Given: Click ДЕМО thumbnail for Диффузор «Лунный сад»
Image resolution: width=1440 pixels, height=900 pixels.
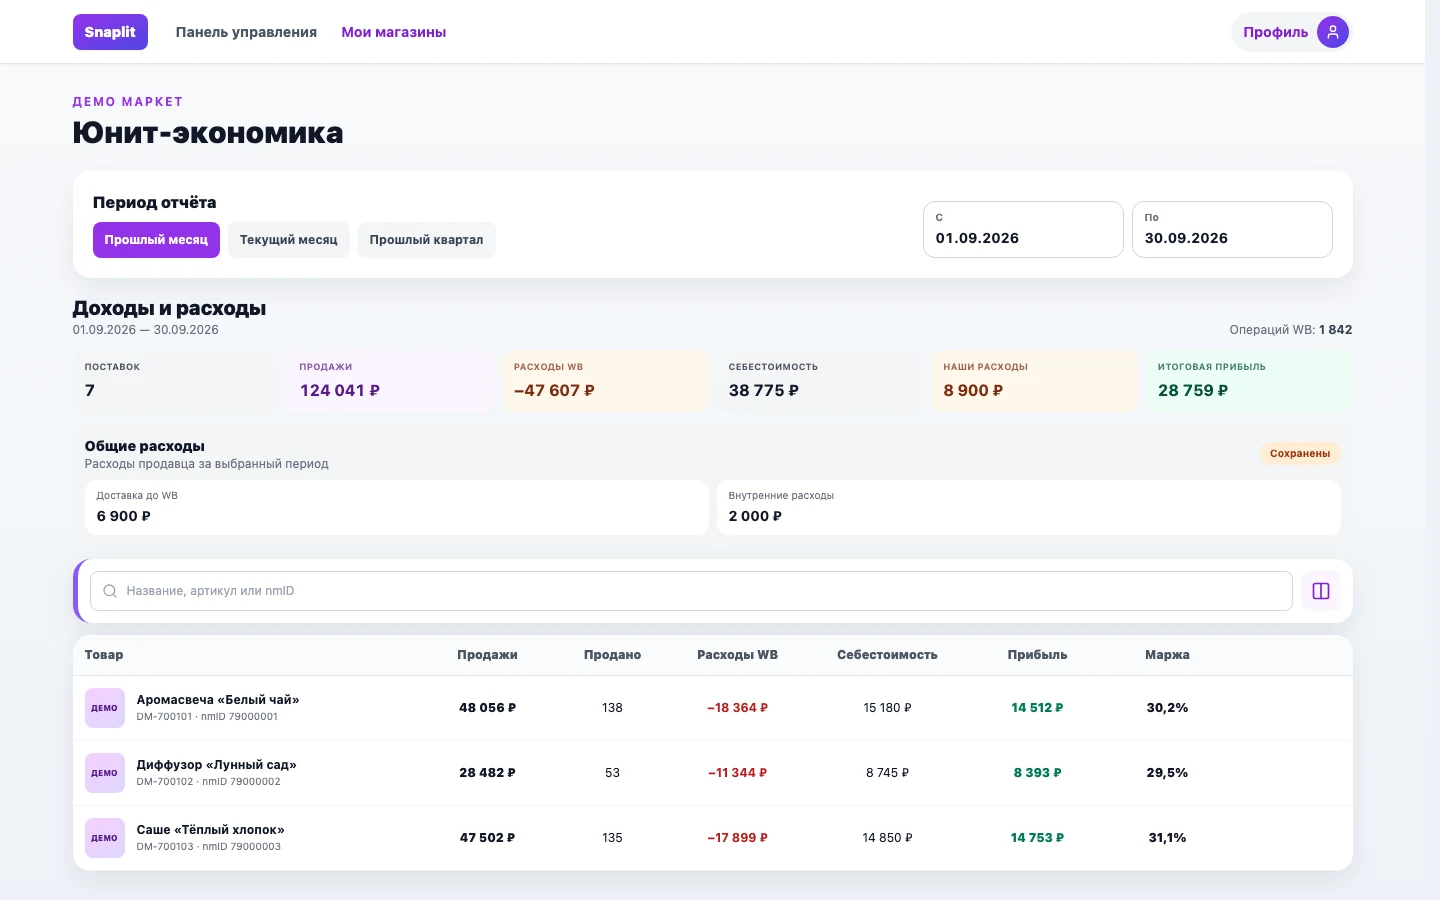Looking at the screenshot, I should 105,773.
